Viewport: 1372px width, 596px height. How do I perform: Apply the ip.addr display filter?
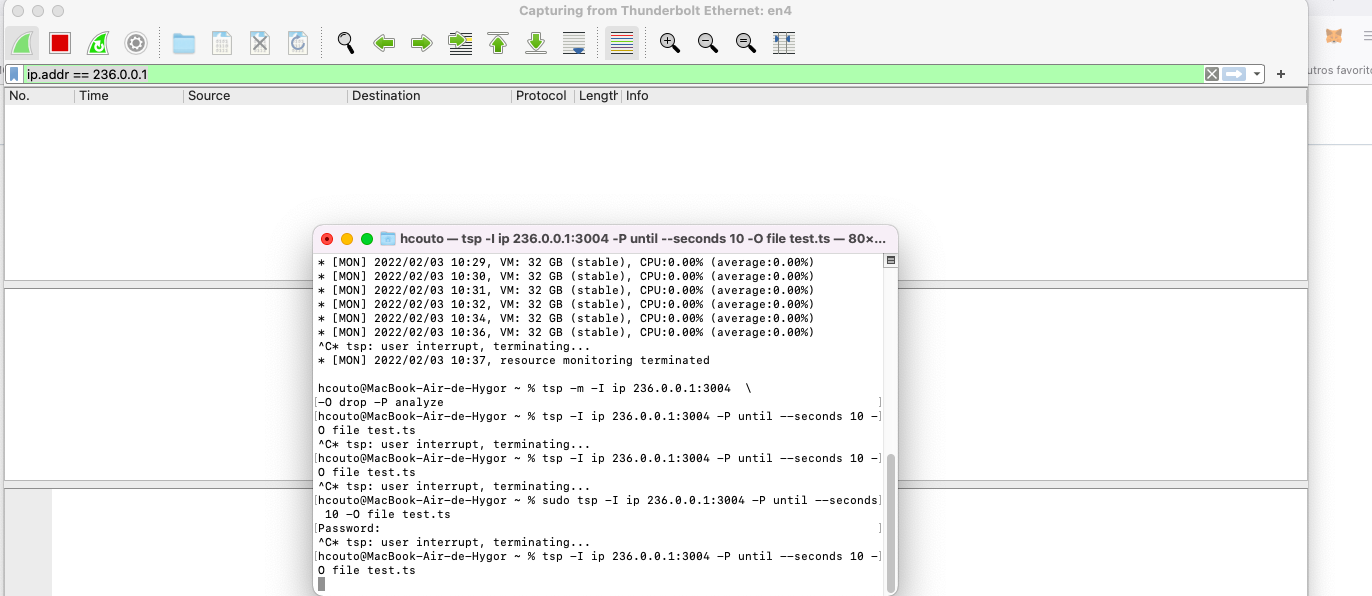(1231, 72)
